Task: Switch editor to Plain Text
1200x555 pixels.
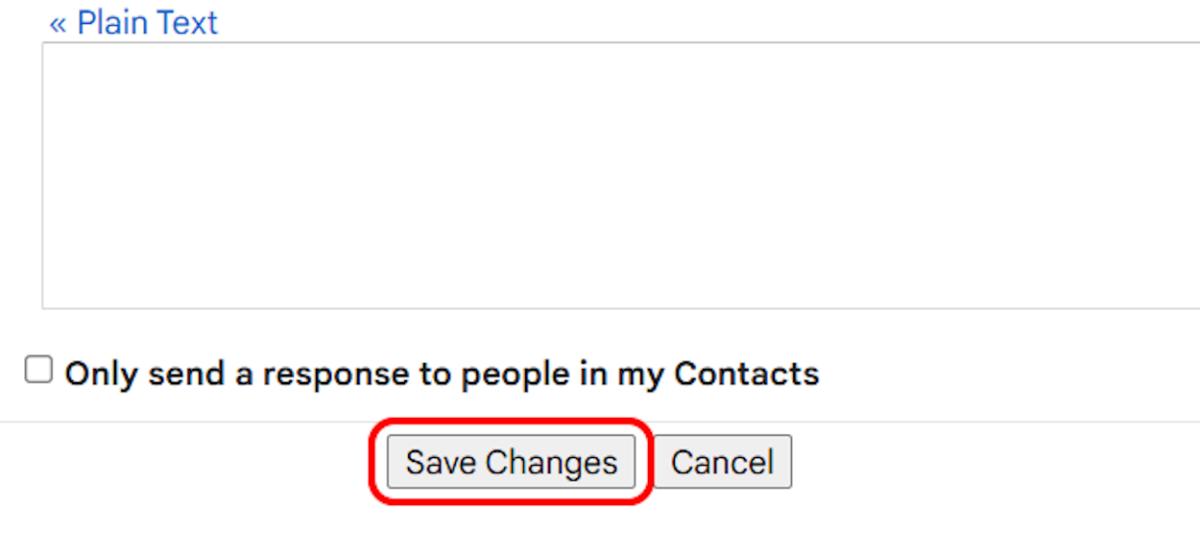Action: click(134, 22)
